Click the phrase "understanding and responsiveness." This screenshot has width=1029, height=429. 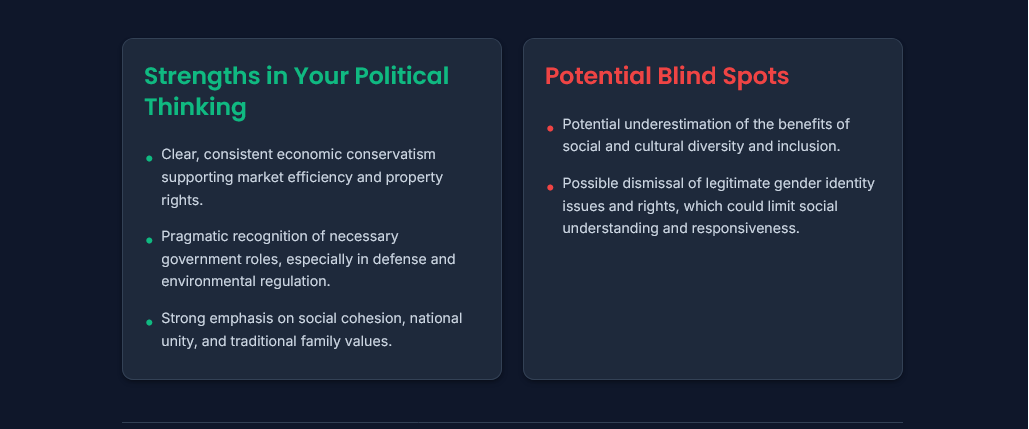(x=681, y=228)
